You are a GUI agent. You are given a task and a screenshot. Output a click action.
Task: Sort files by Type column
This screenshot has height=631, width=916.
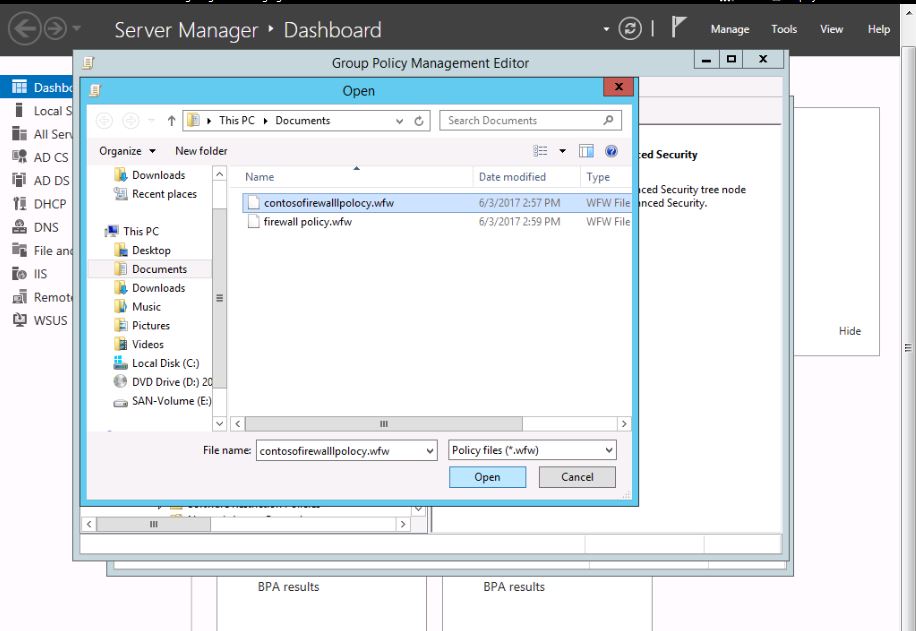(606, 176)
